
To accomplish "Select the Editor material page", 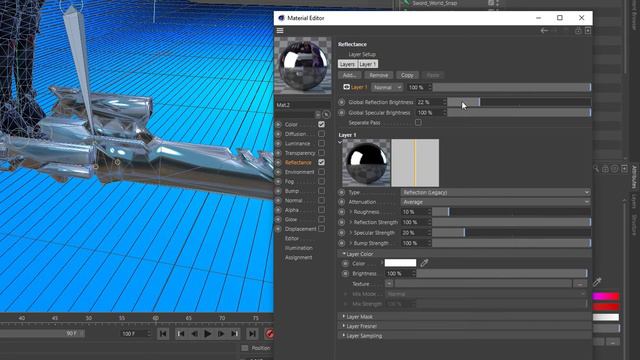I will [292, 238].
